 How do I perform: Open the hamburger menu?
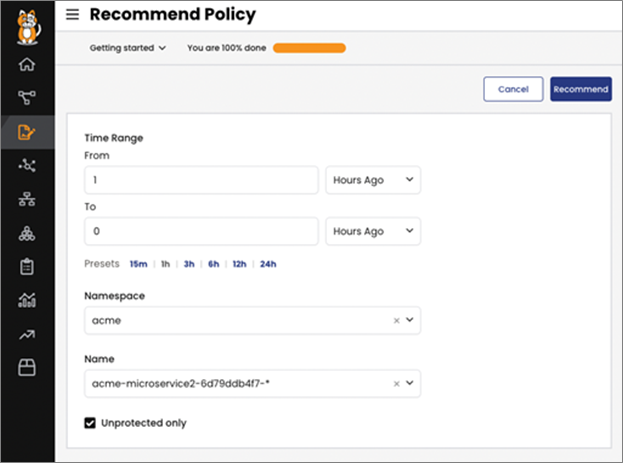pos(72,15)
